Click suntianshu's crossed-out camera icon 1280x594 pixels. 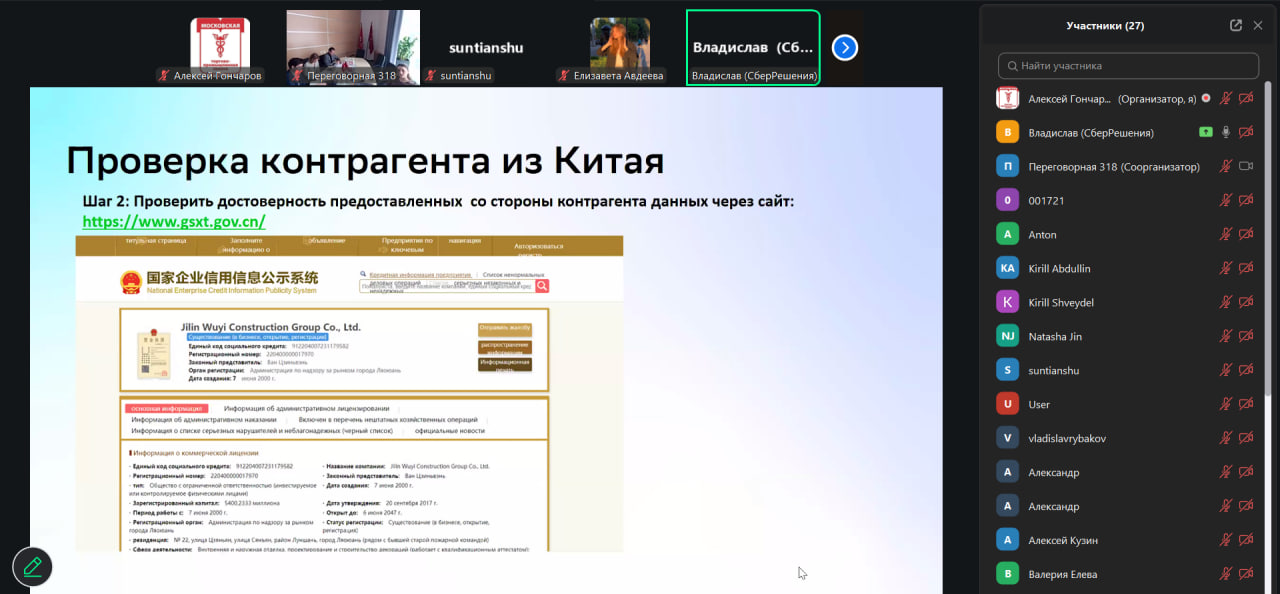[1246, 370]
